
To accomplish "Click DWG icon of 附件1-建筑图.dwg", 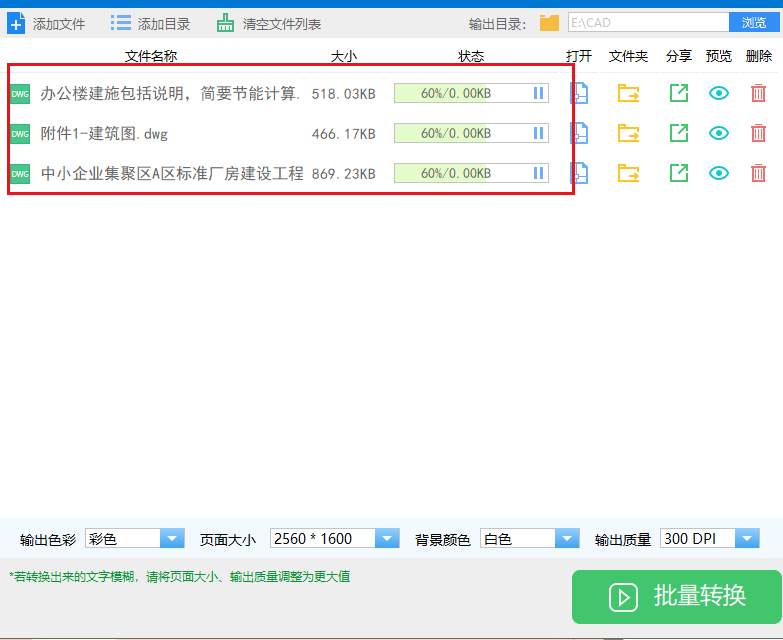I will tap(20, 134).
